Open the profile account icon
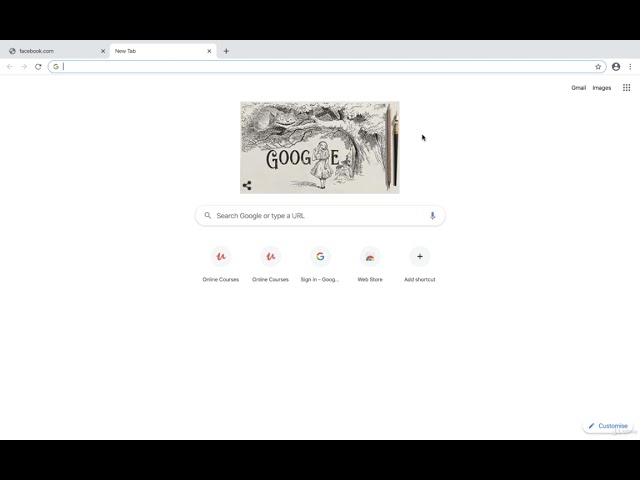The width and height of the screenshot is (640, 480). [x=616, y=67]
